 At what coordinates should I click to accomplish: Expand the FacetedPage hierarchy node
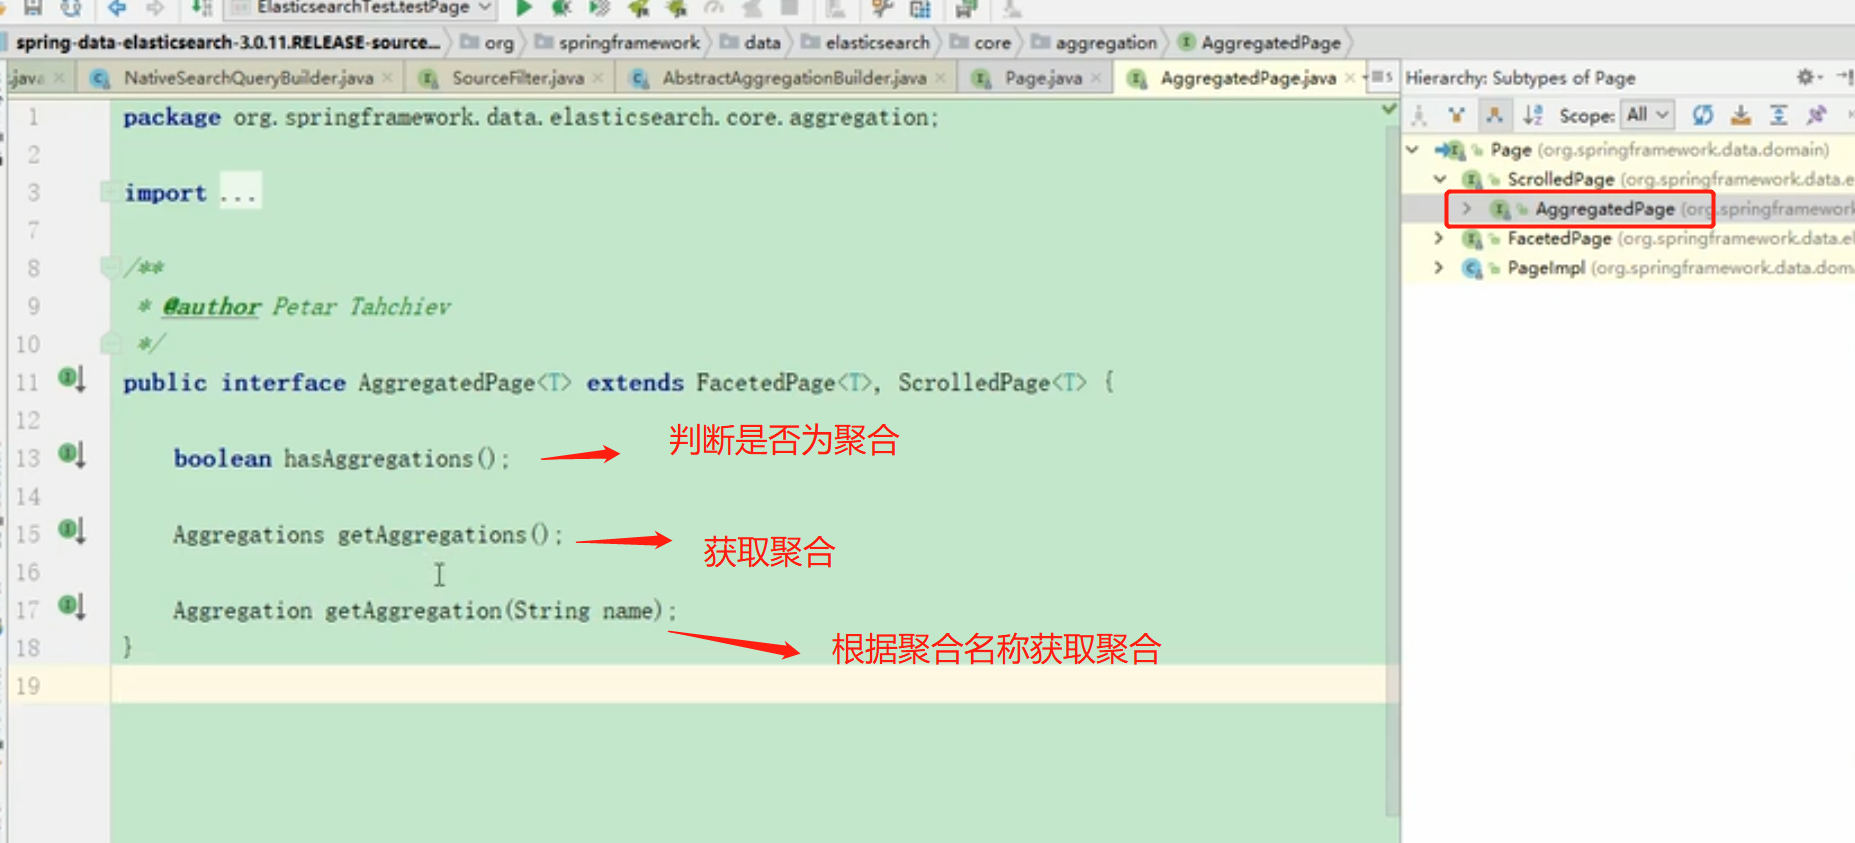click(x=1439, y=238)
